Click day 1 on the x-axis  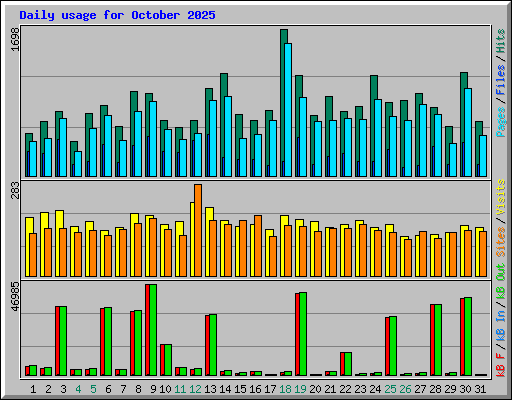[x=33, y=389]
